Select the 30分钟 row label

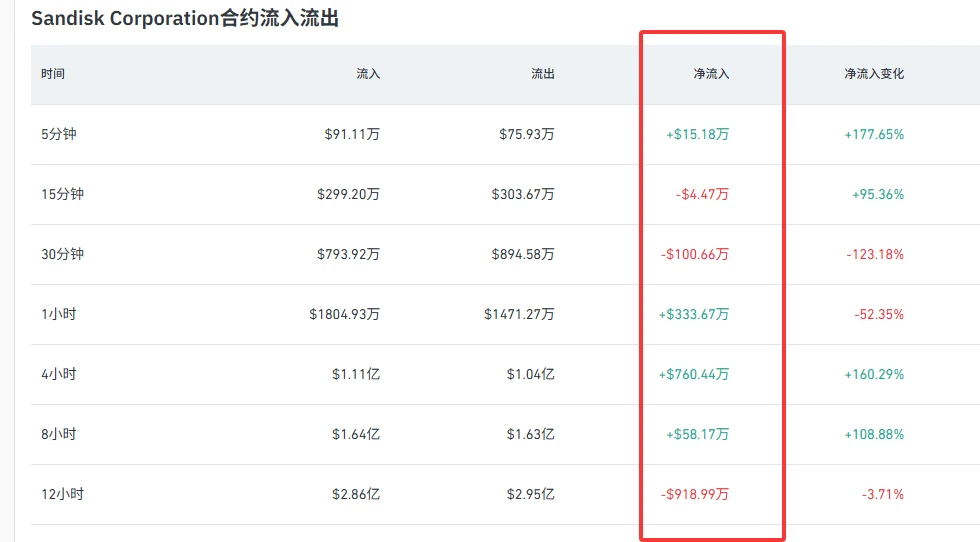coord(62,254)
